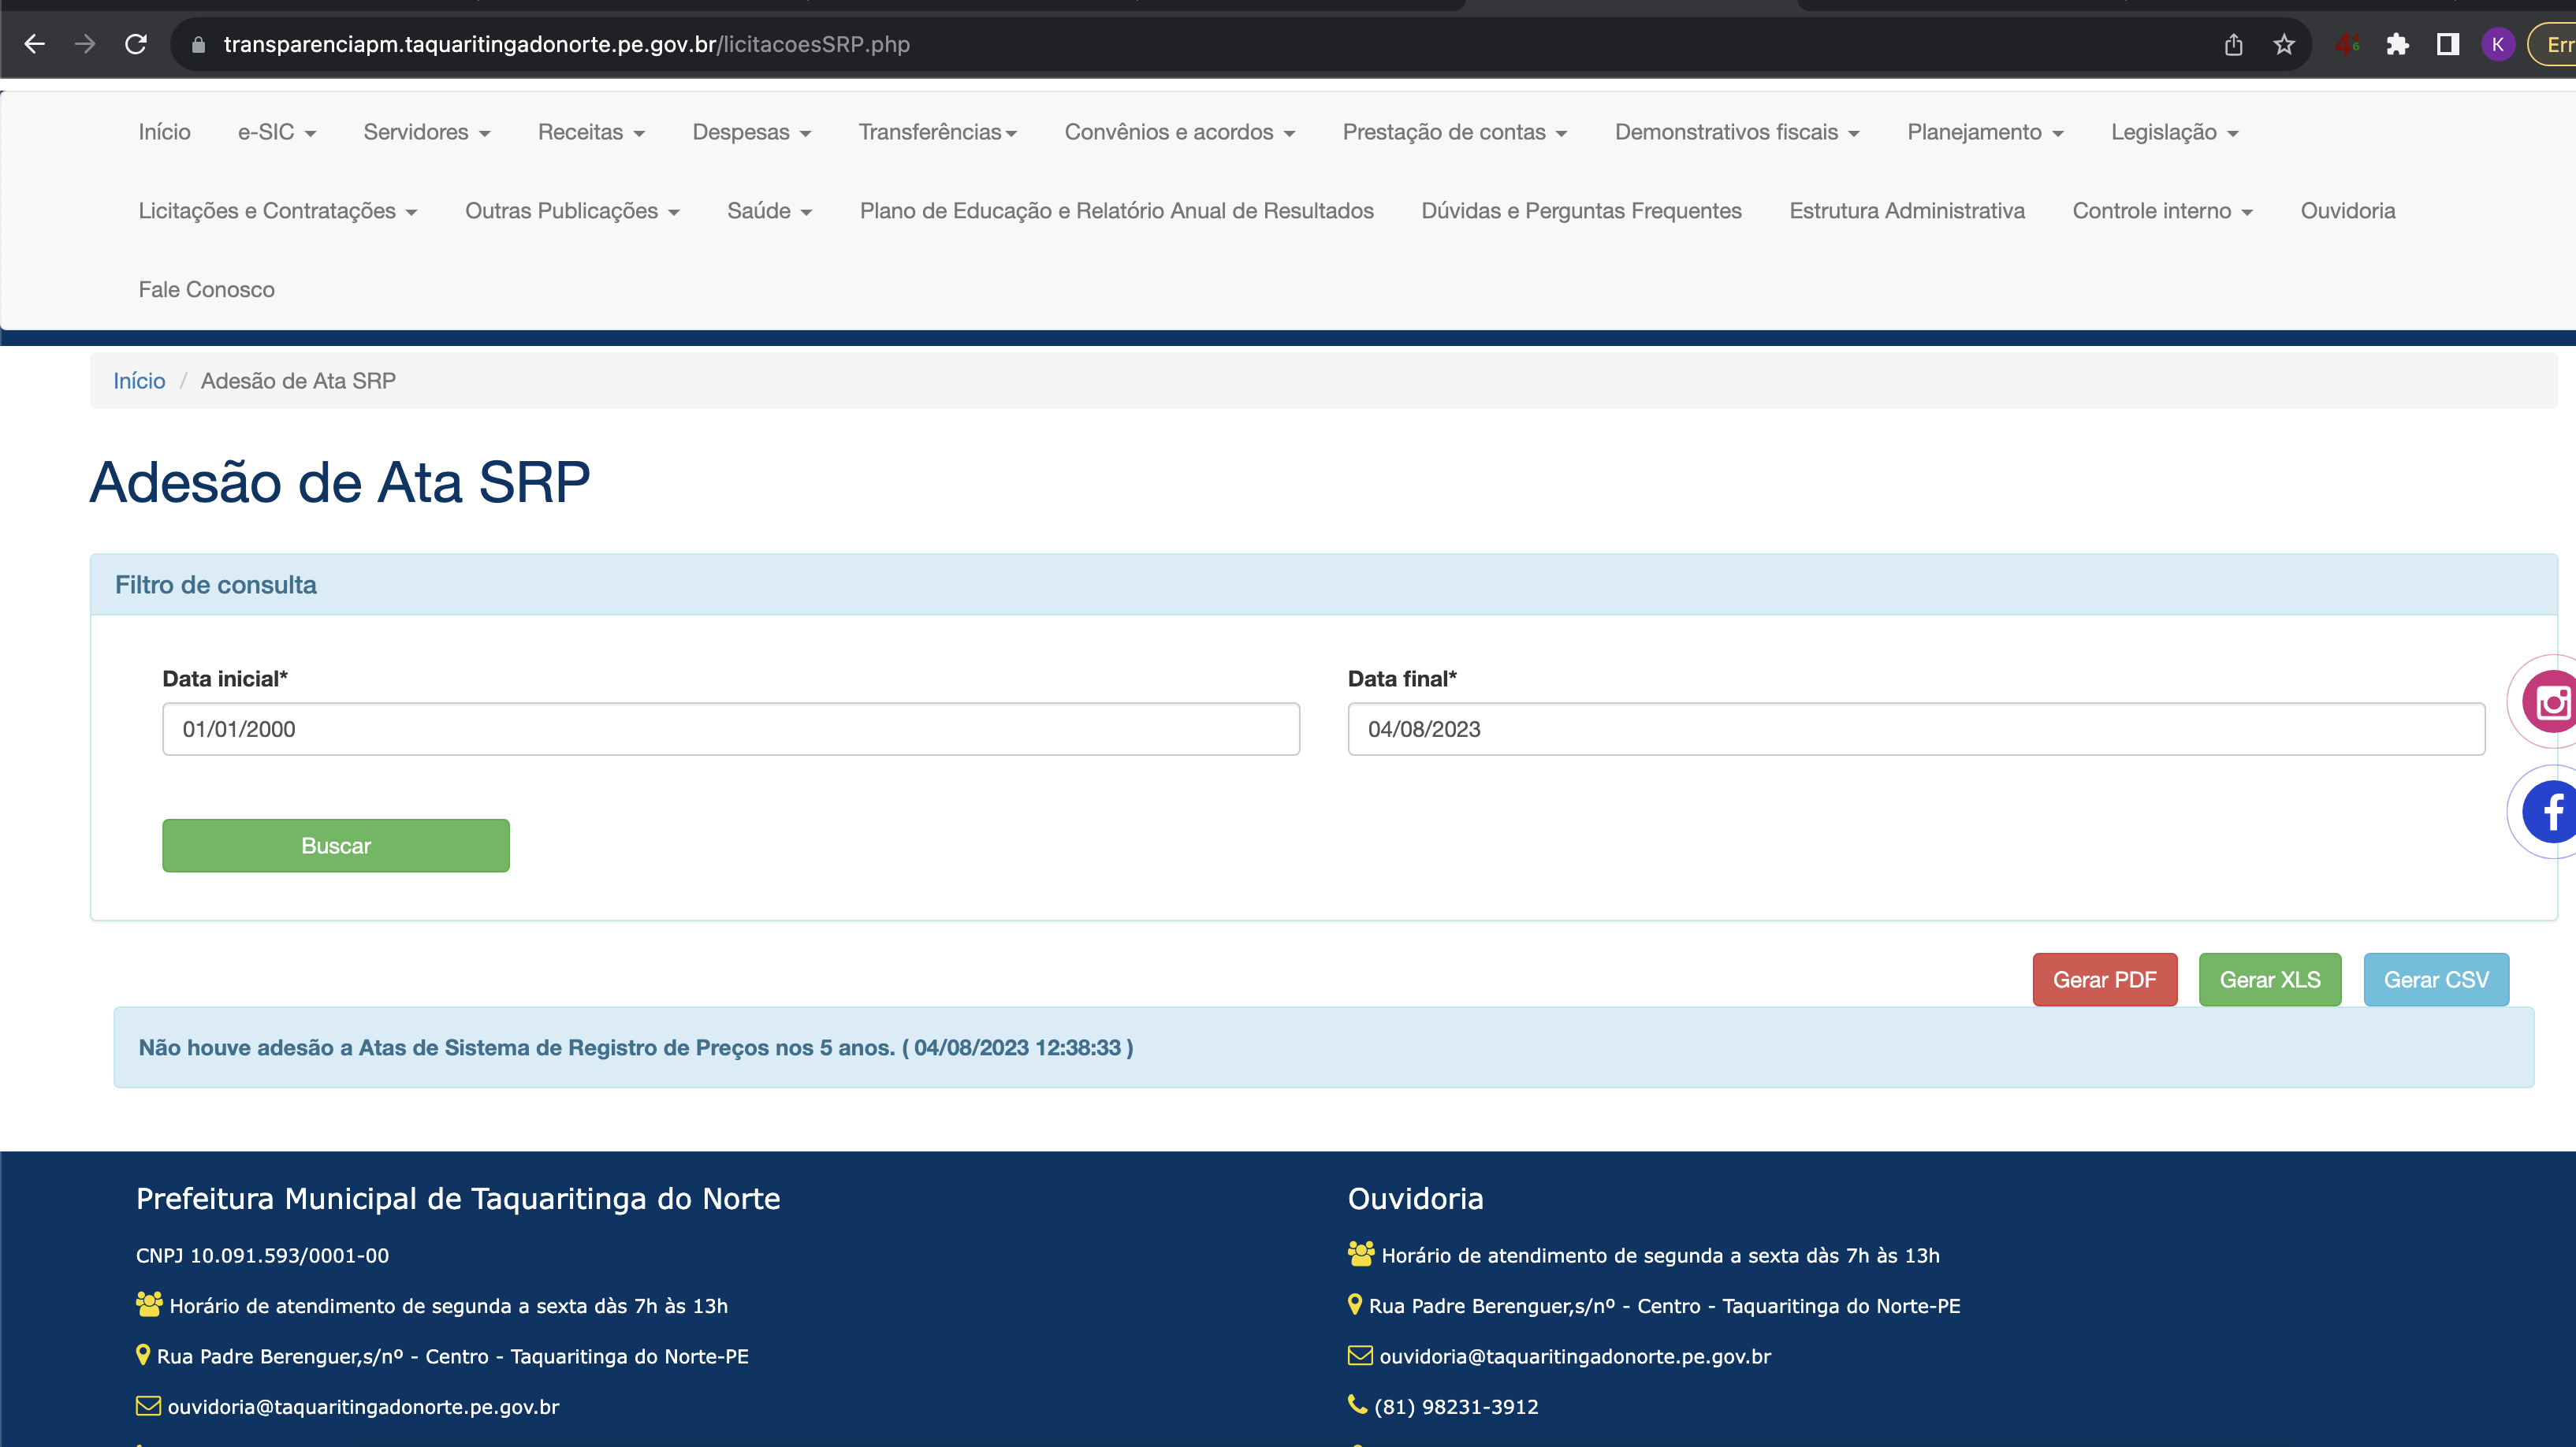Export results with Gerar CSV

coord(2435,979)
